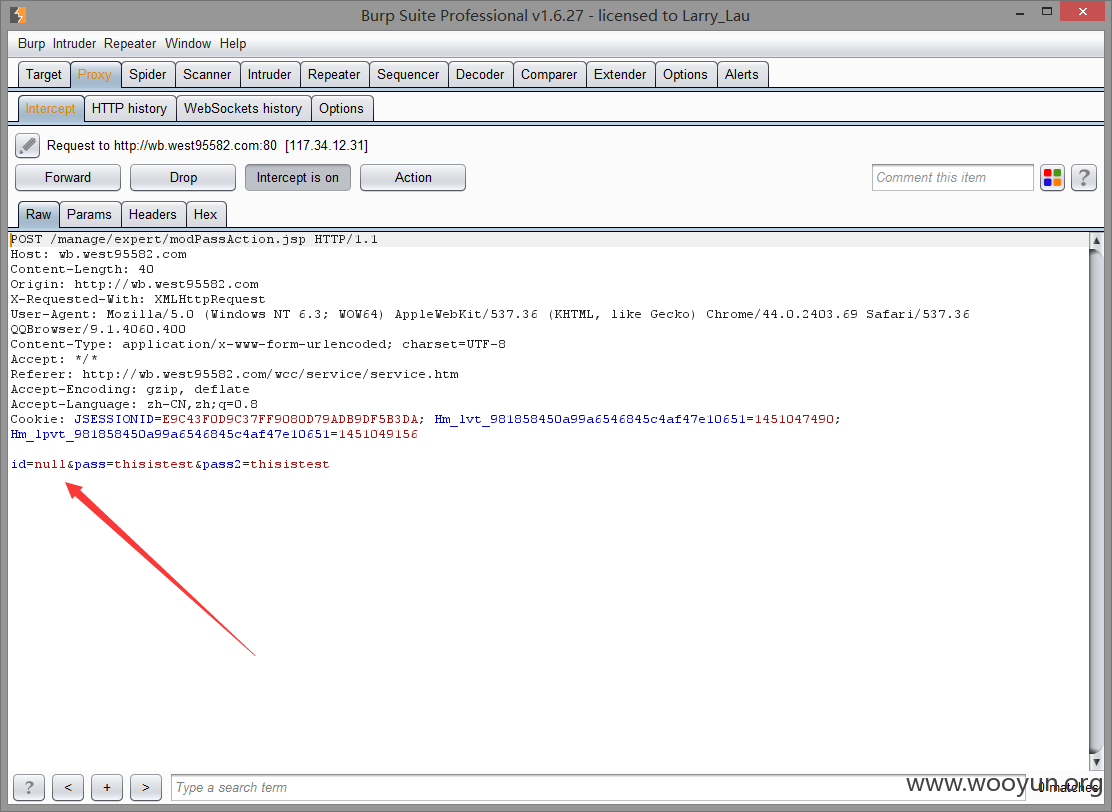Open the Help menu
The image size is (1112, 812).
click(x=233, y=43)
